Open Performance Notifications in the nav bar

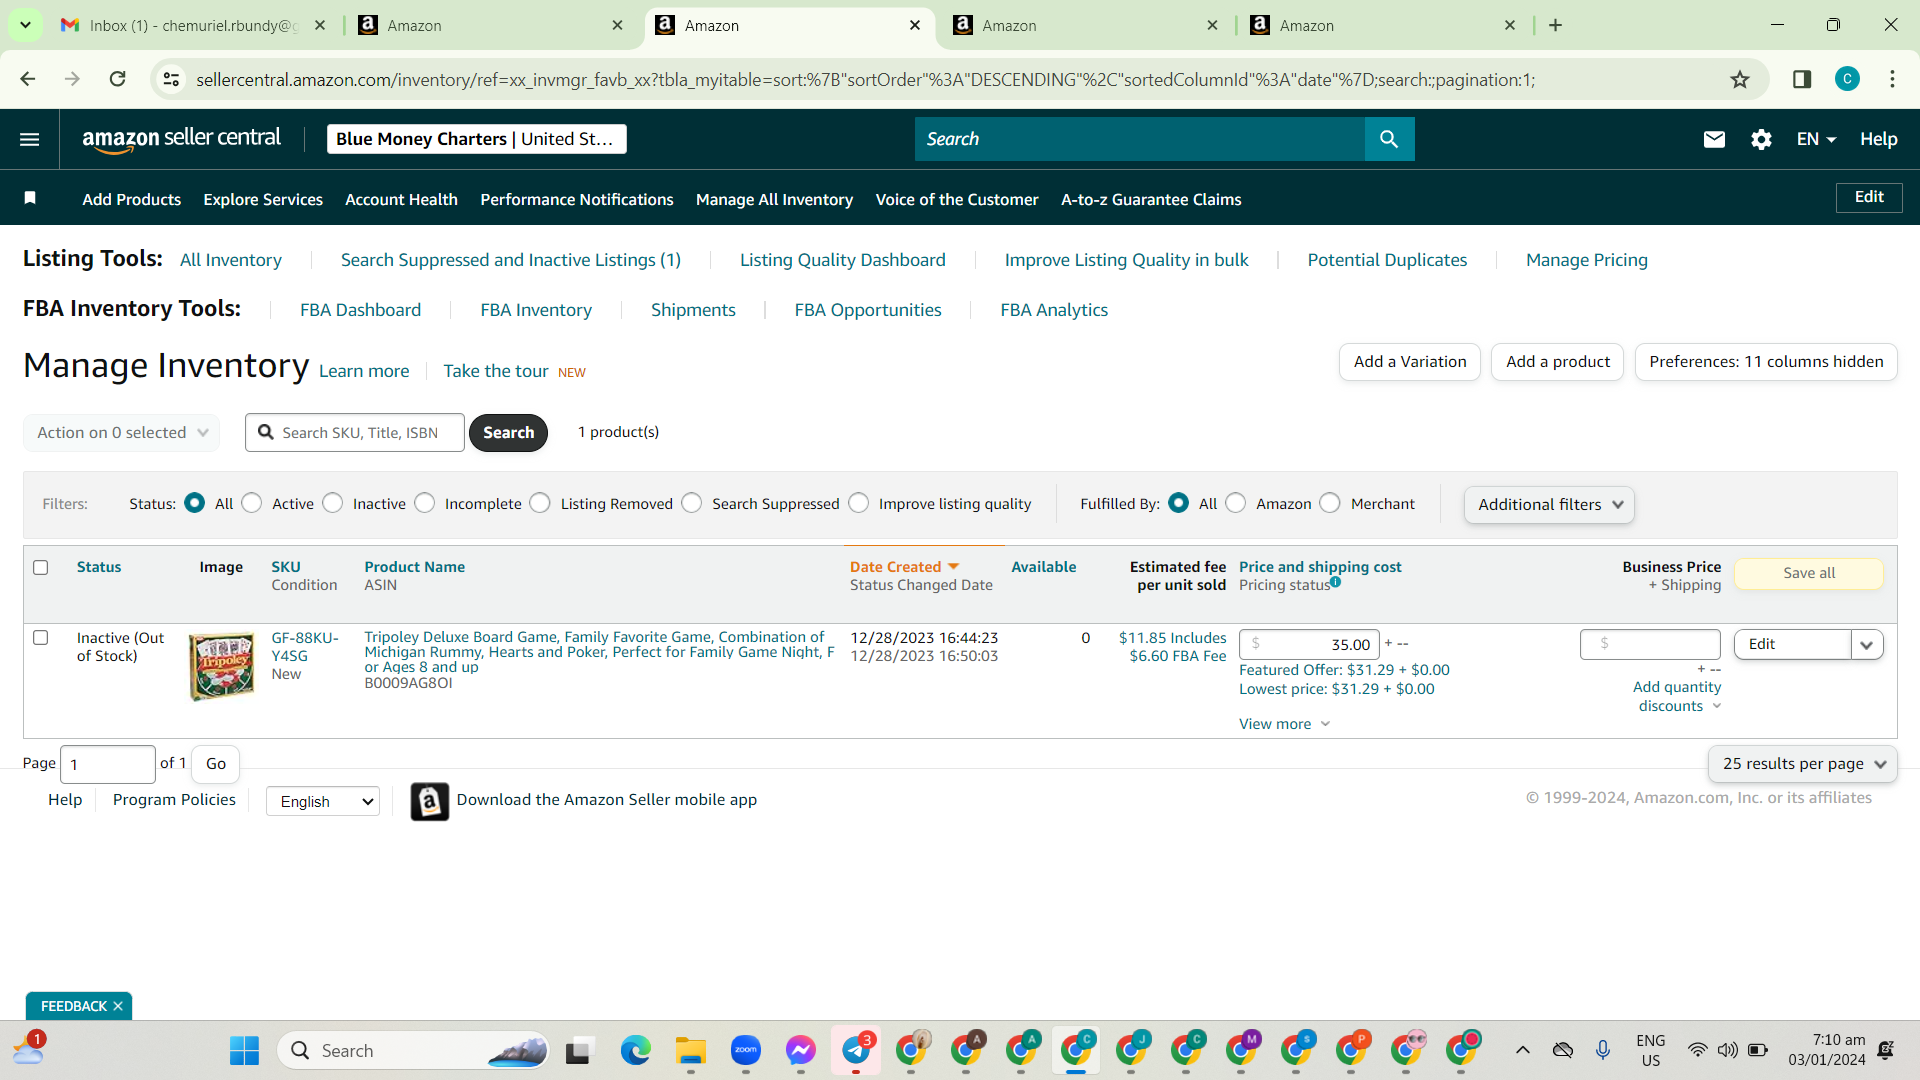tap(577, 199)
